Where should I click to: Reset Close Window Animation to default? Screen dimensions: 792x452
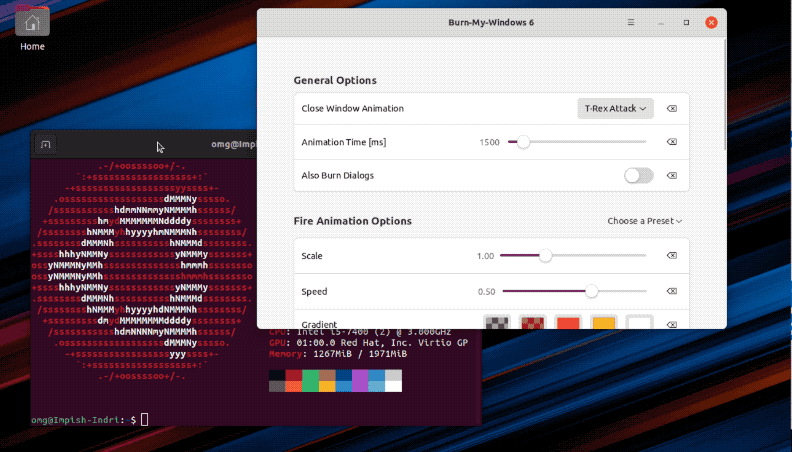tap(672, 108)
